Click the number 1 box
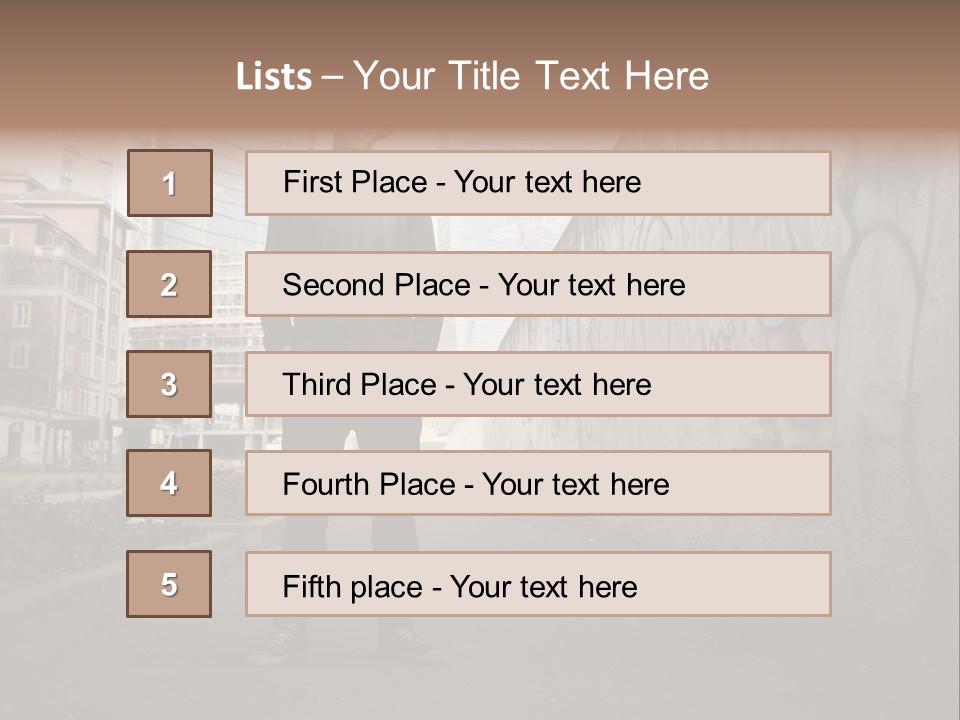The height and width of the screenshot is (720, 960). (170, 183)
